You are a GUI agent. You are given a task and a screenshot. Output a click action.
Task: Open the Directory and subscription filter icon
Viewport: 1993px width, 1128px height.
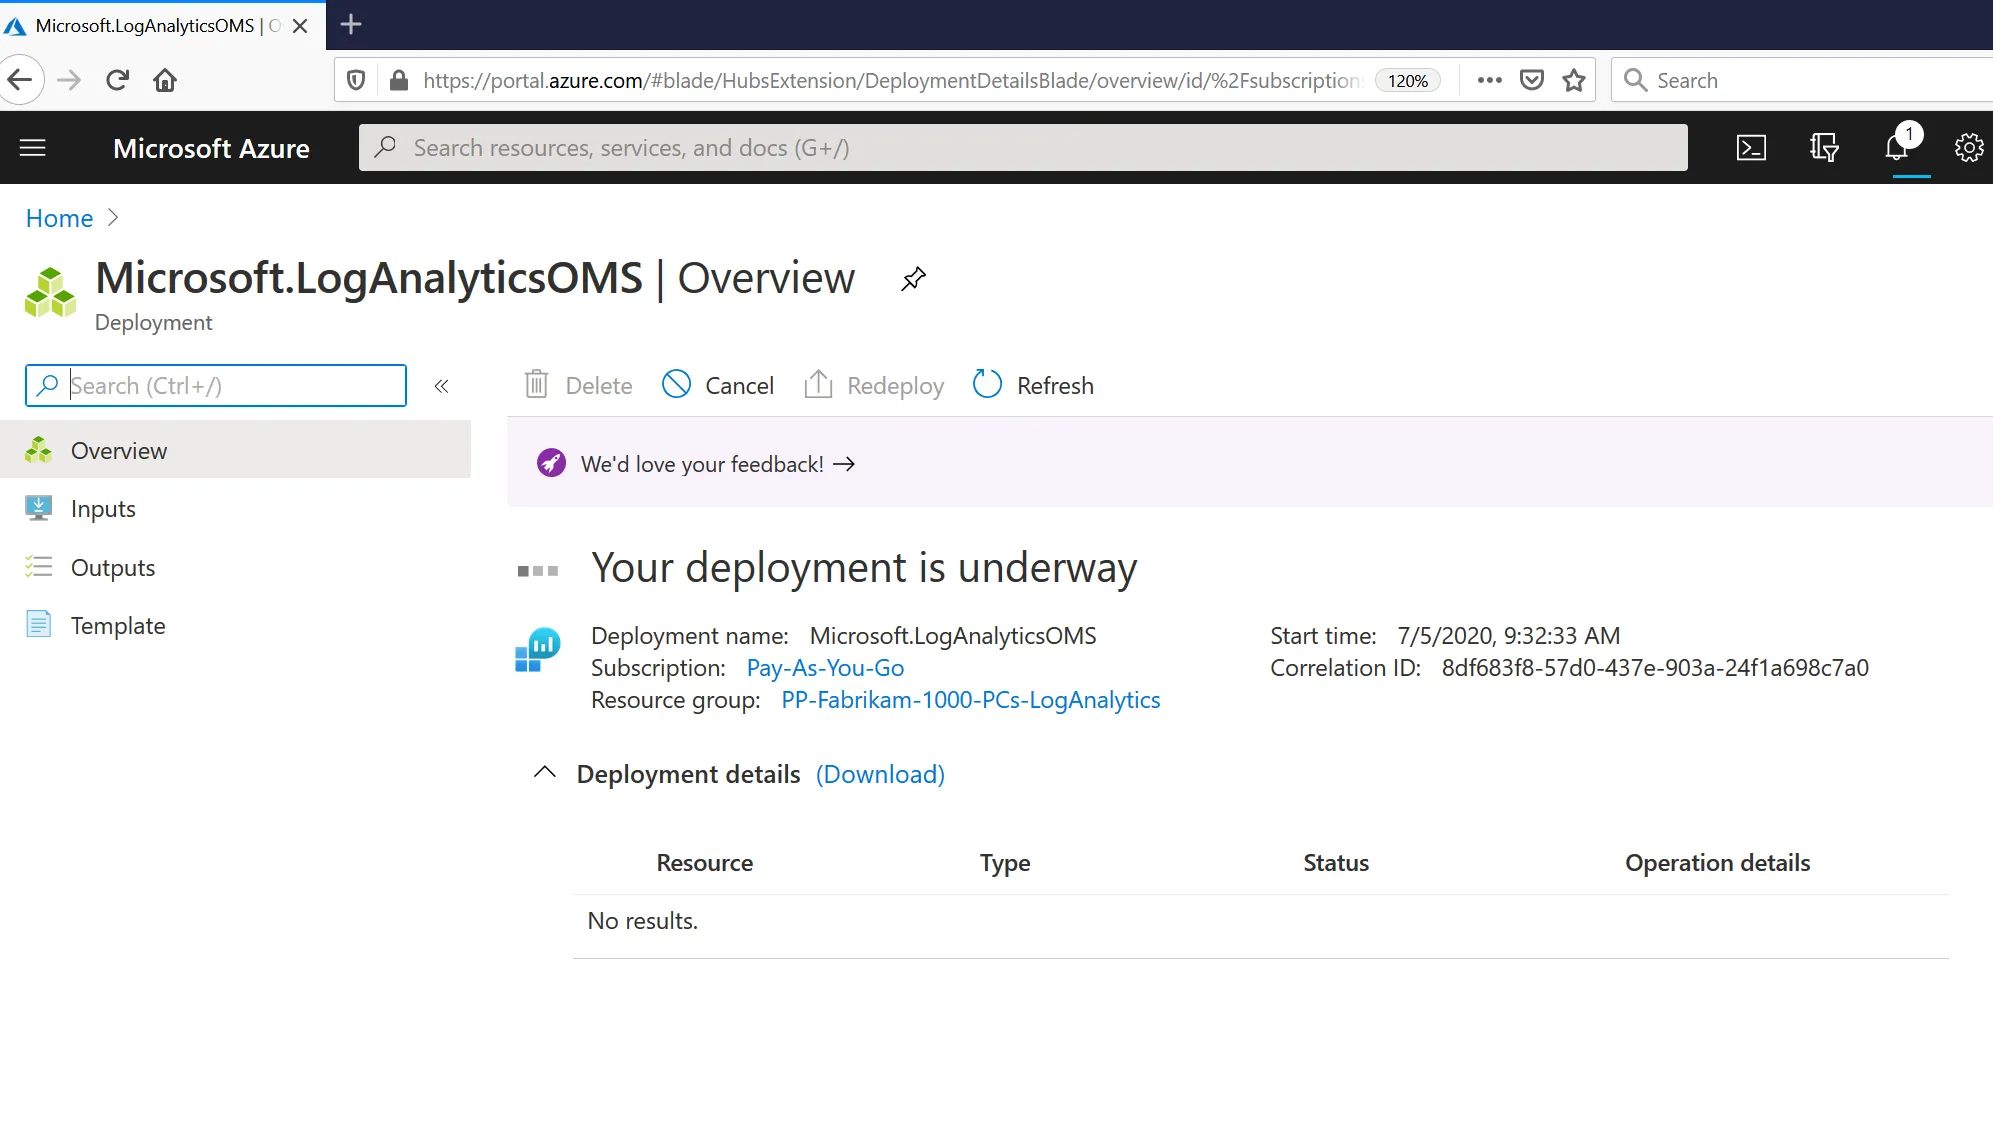[x=1824, y=148]
